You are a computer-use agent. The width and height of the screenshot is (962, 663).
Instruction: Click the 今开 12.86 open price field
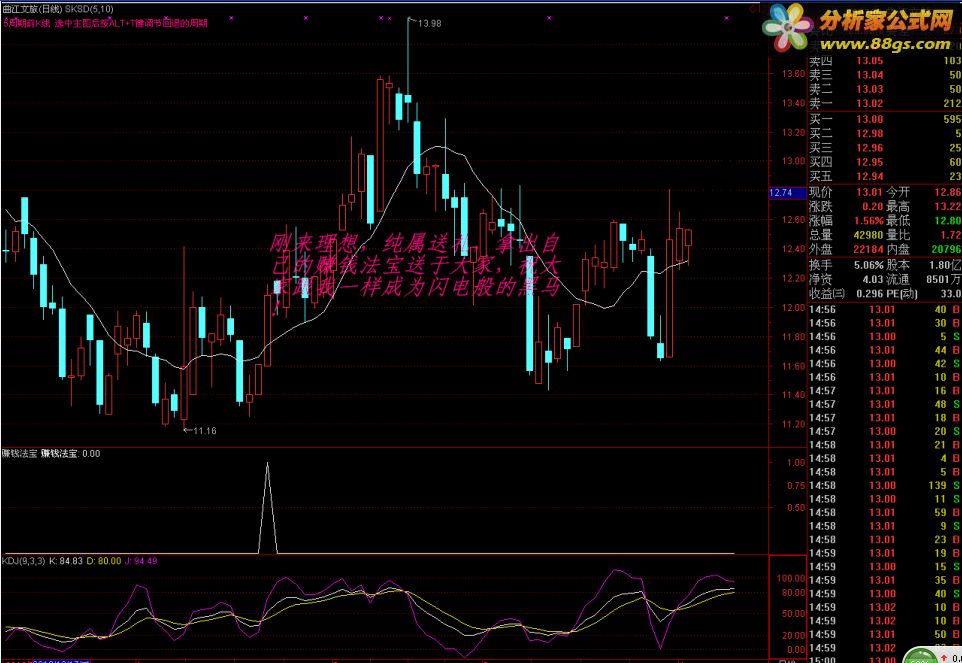(x=924, y=193)
